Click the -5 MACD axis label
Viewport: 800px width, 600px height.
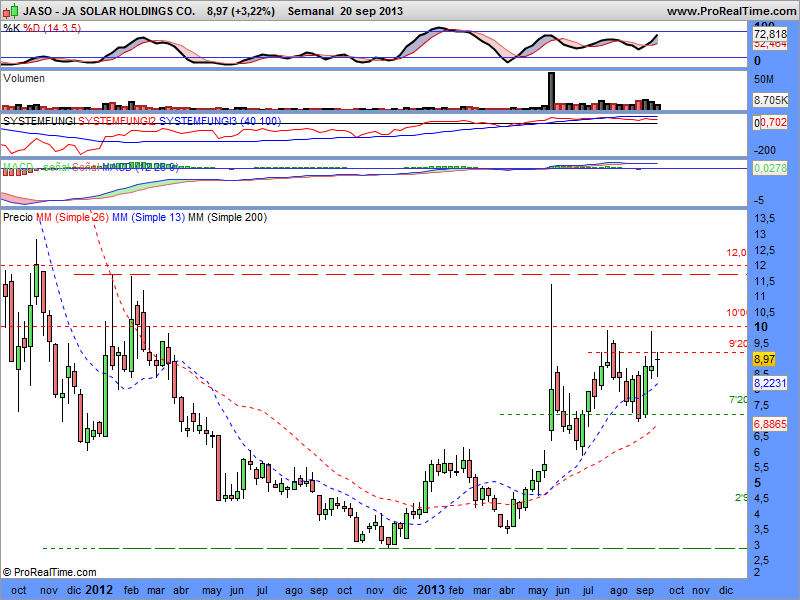coord(759,200)
